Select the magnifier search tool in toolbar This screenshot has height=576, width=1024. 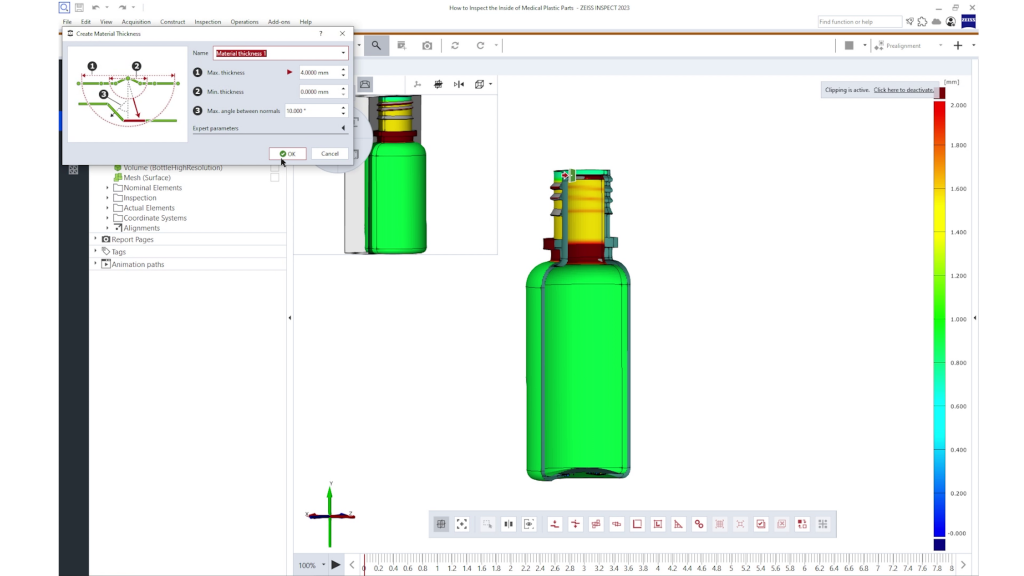(x=376, y=46)
